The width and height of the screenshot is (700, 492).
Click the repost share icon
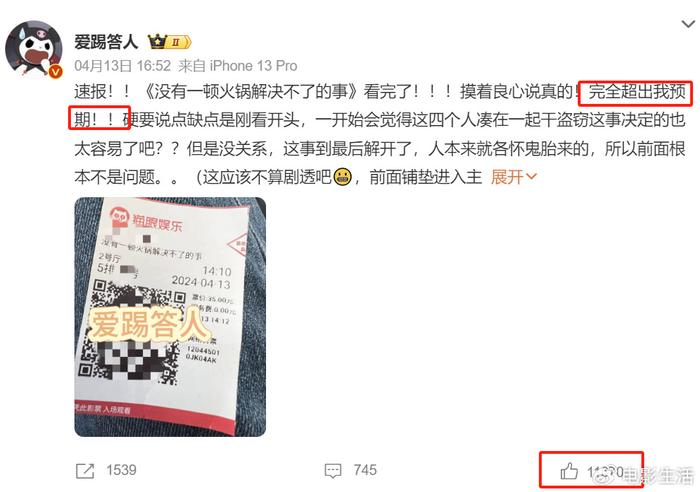85,471
